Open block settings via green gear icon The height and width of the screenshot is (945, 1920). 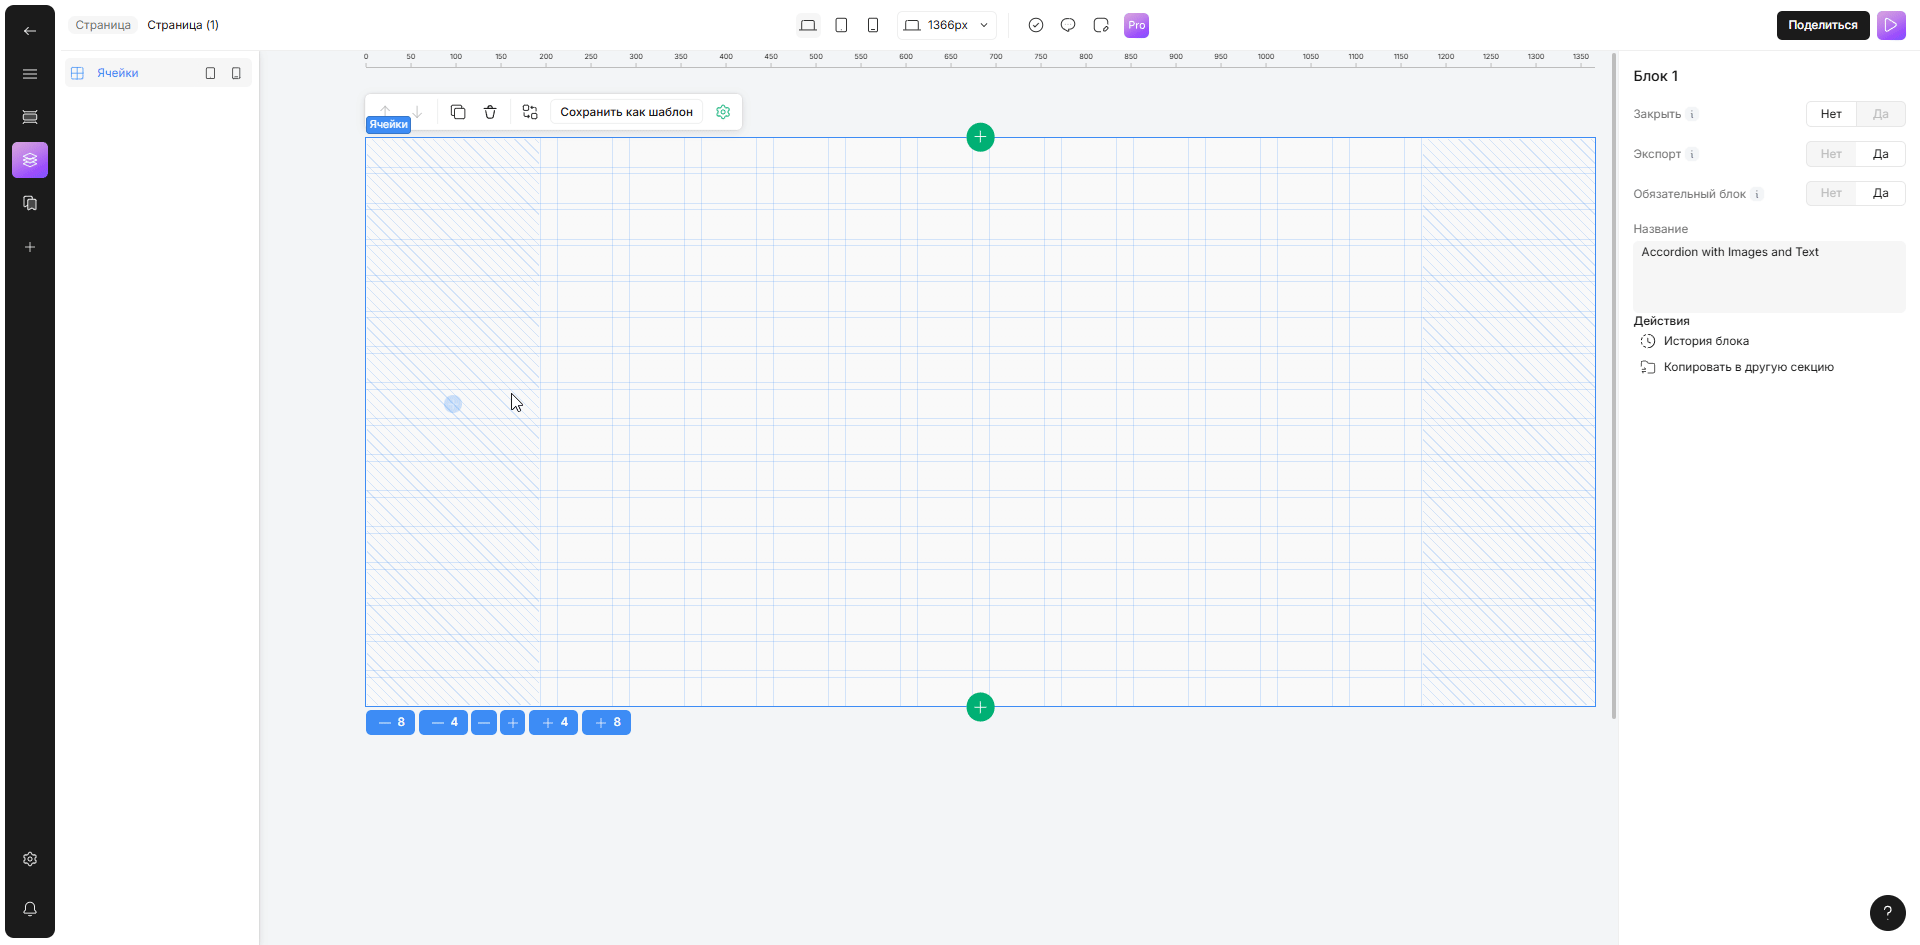723,112
